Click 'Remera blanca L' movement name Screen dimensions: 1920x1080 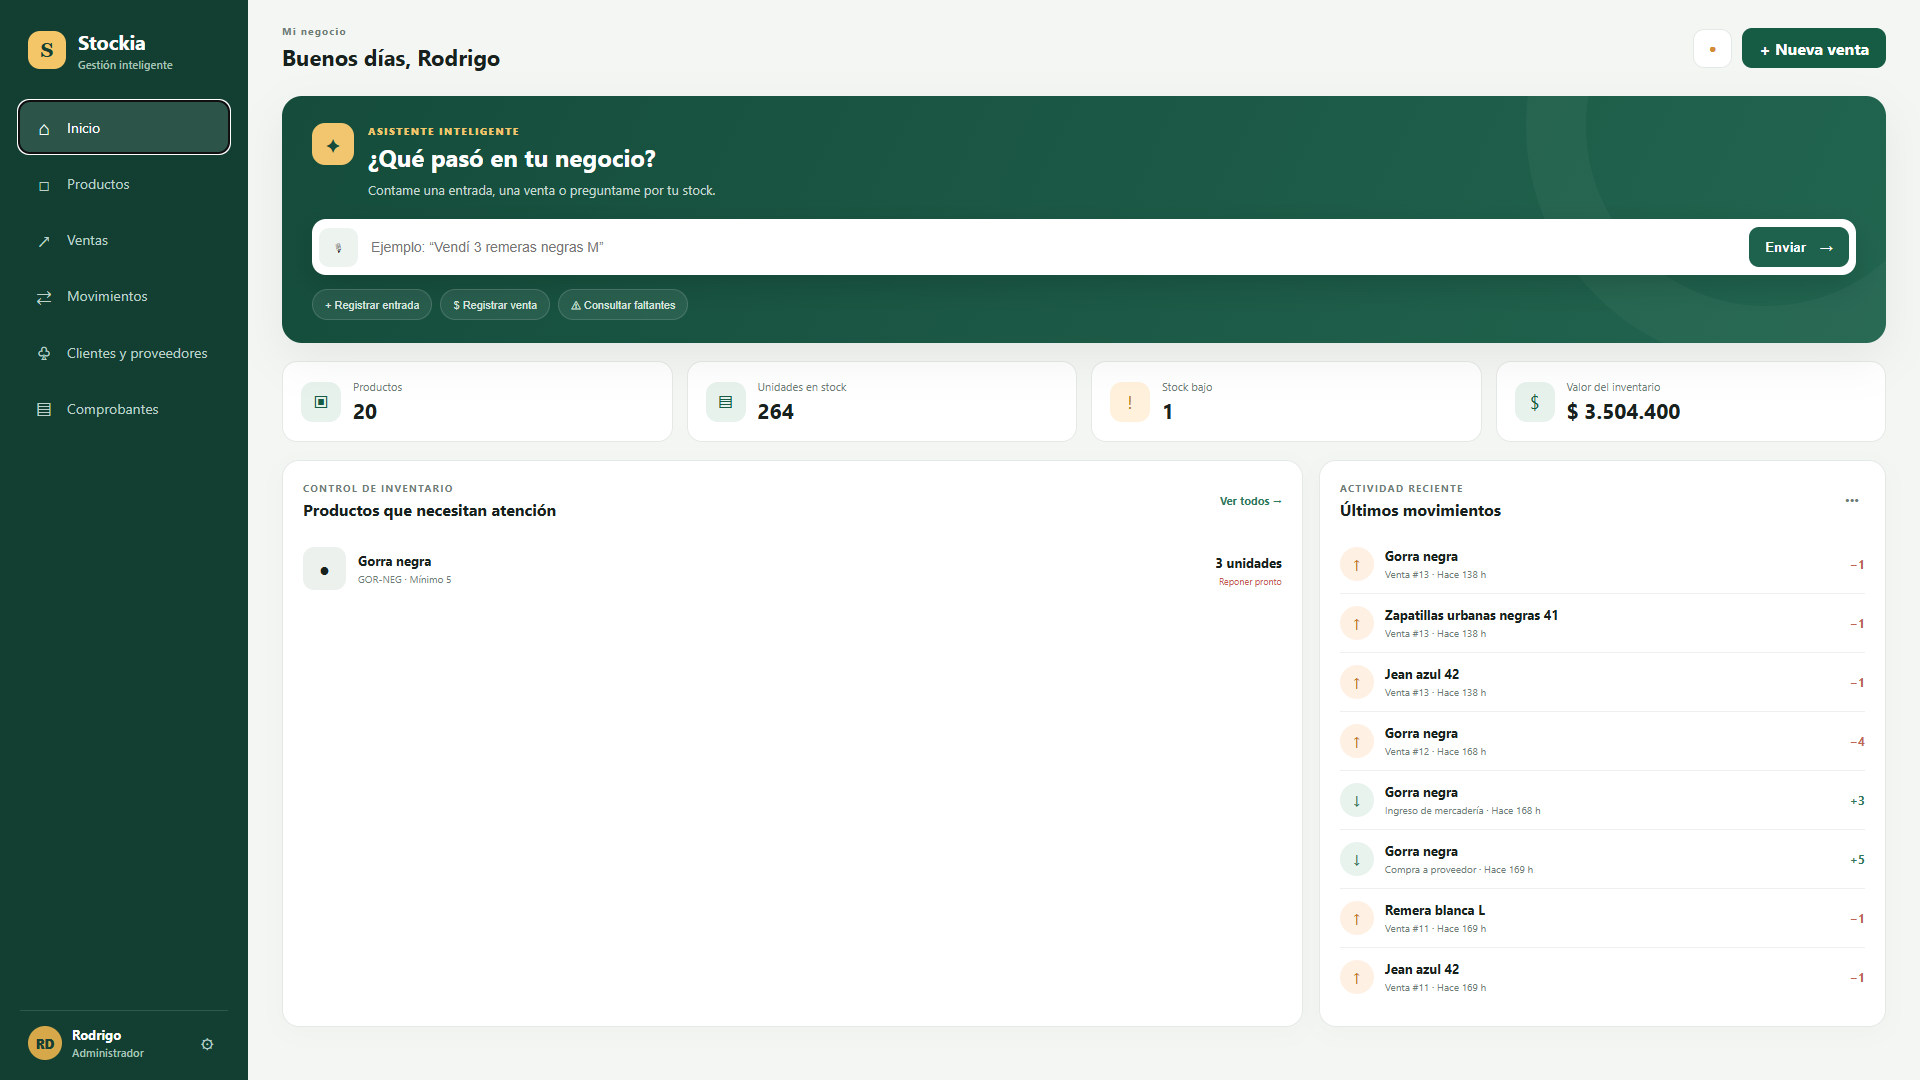[x=1435, y=910]
